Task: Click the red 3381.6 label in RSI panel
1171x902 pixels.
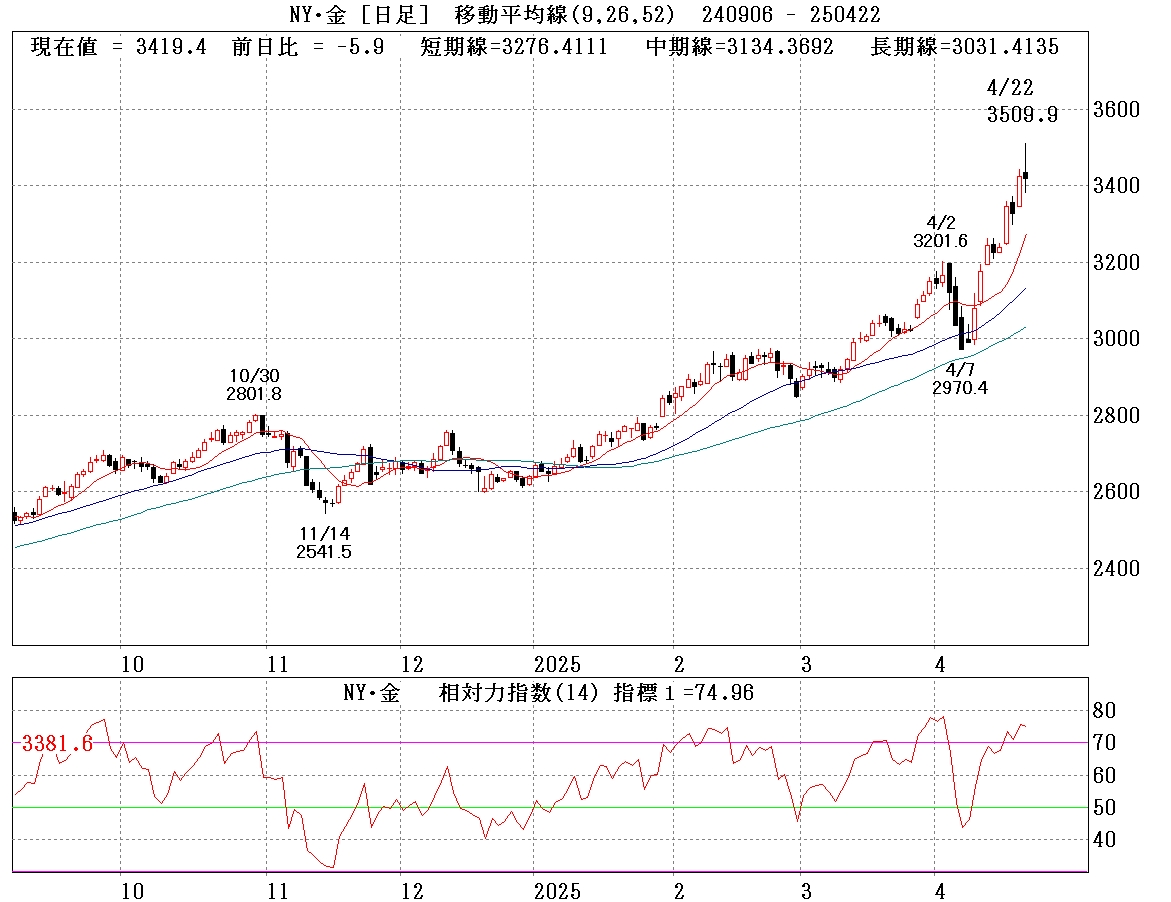Action: tap(57, 743)
